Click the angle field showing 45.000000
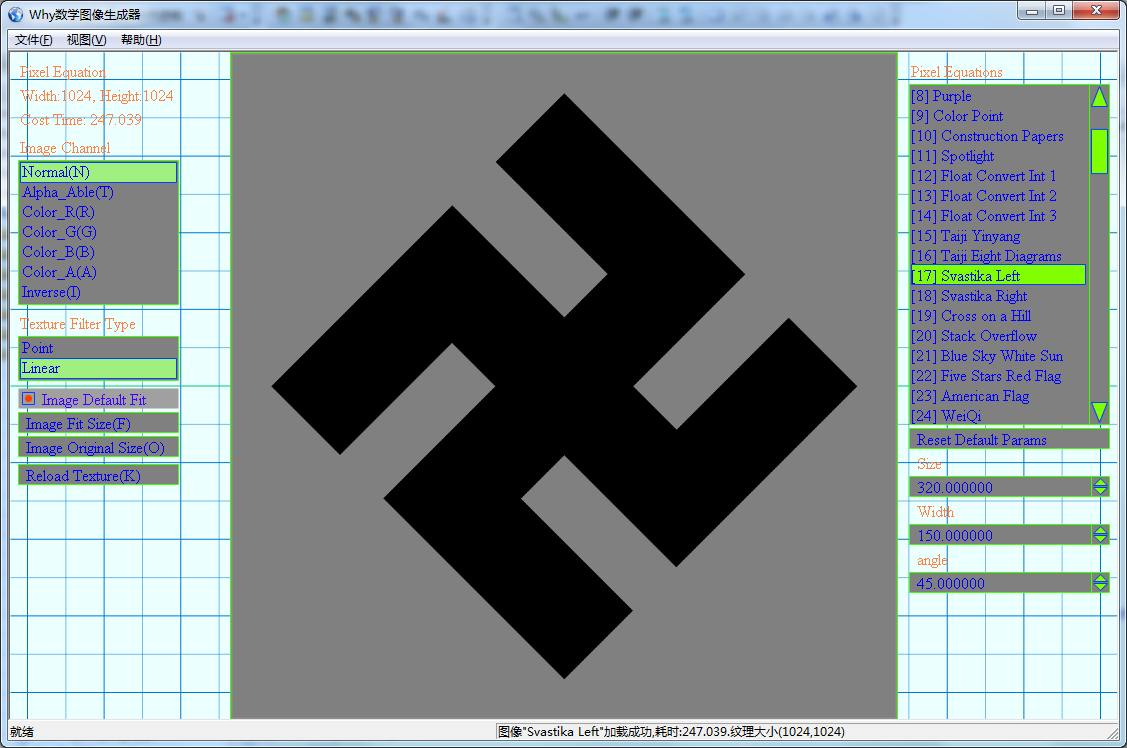 (x=1000, y=583)
